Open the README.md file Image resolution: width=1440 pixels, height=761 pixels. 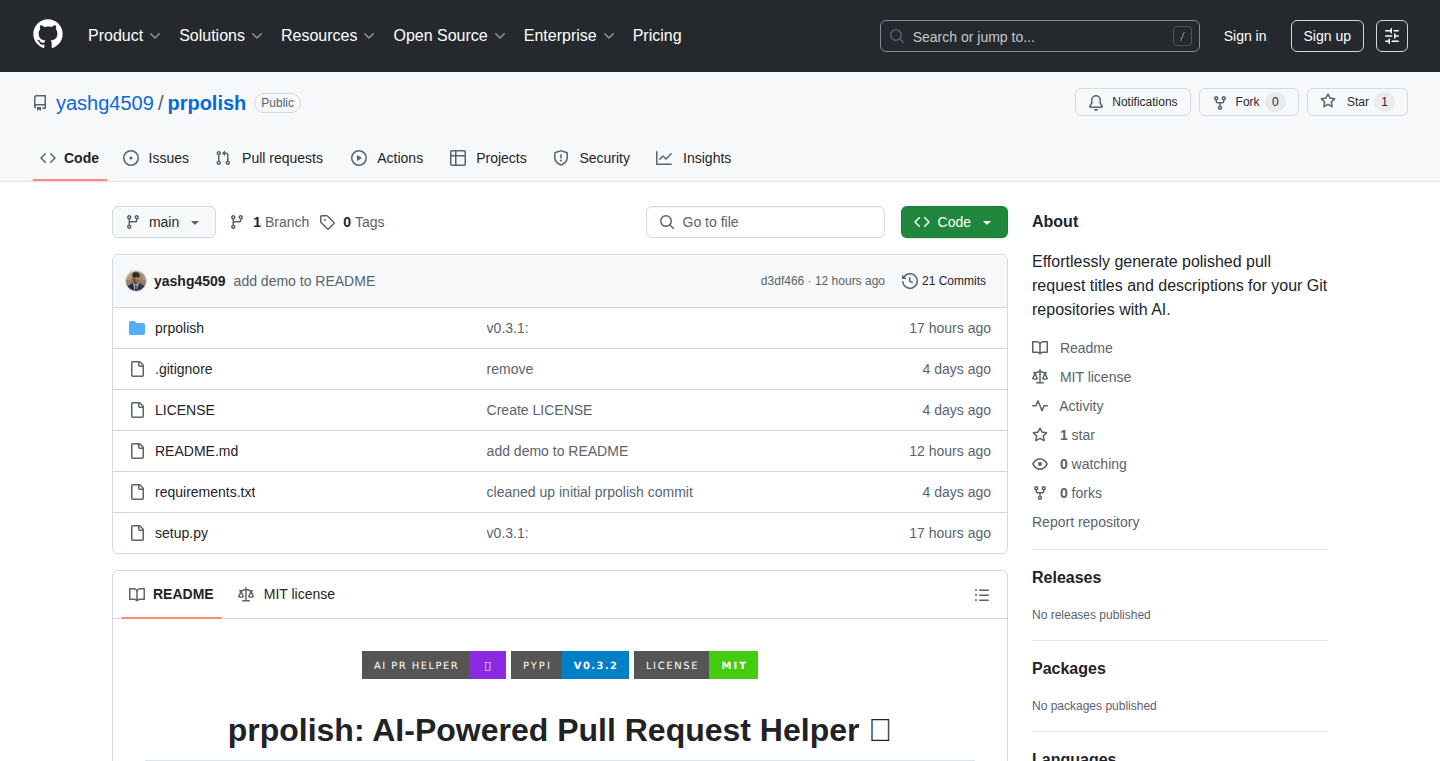197,451
